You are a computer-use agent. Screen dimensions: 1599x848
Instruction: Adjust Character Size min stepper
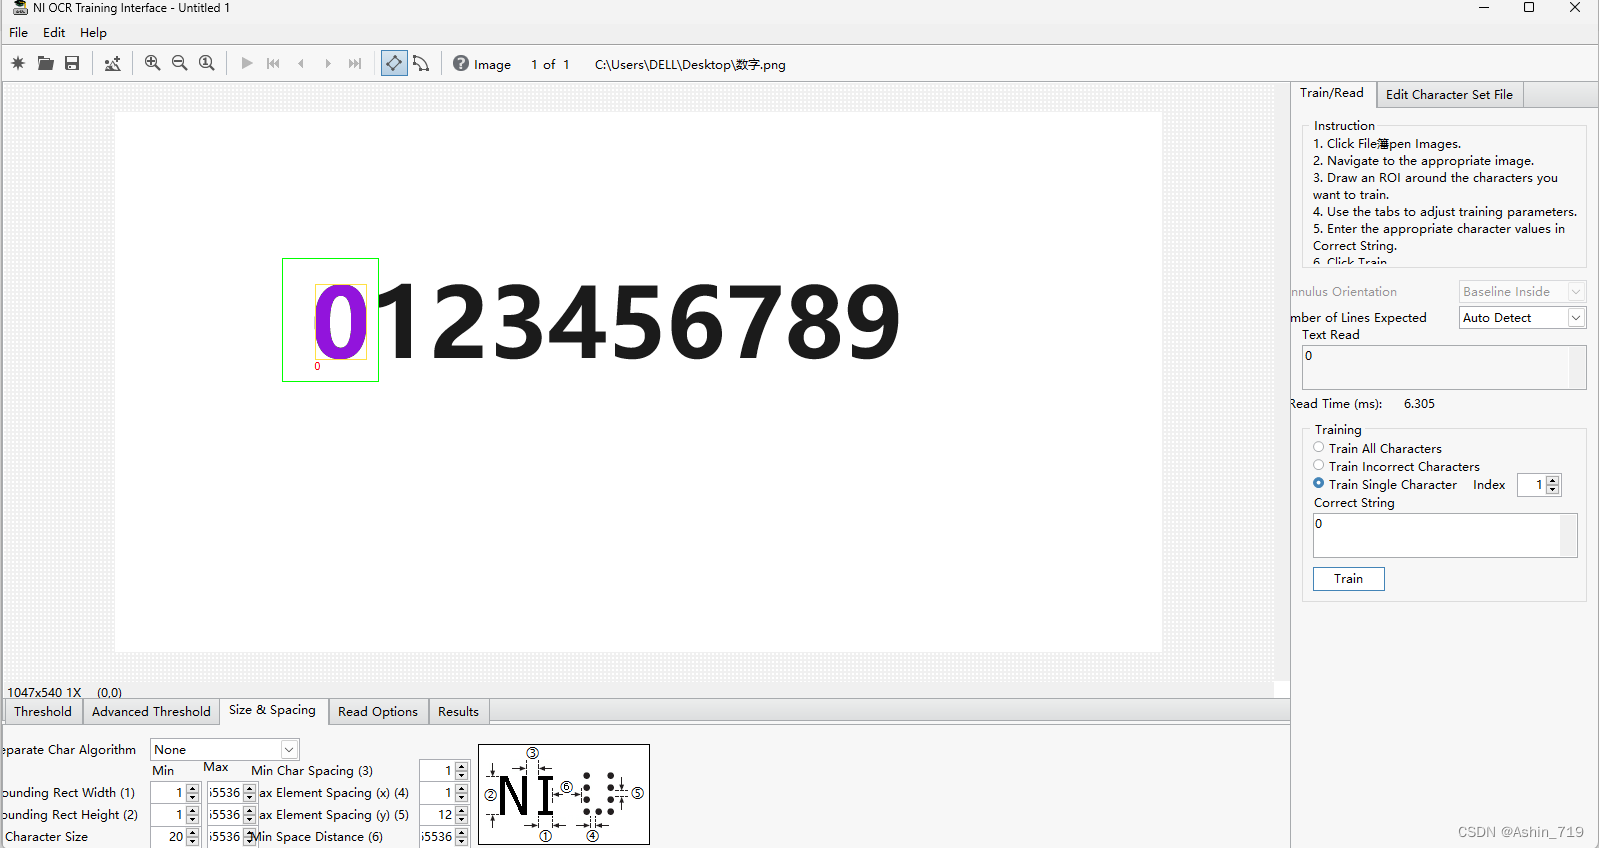coord(193,837)
